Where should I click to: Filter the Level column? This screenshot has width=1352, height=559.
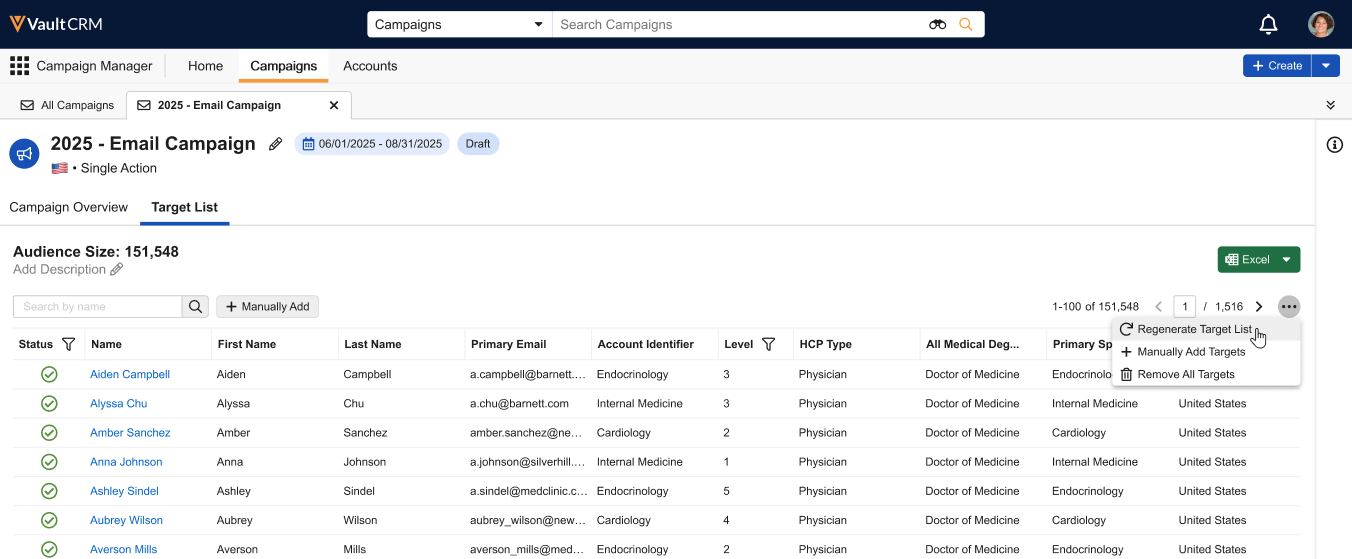[x=768, y=344]
